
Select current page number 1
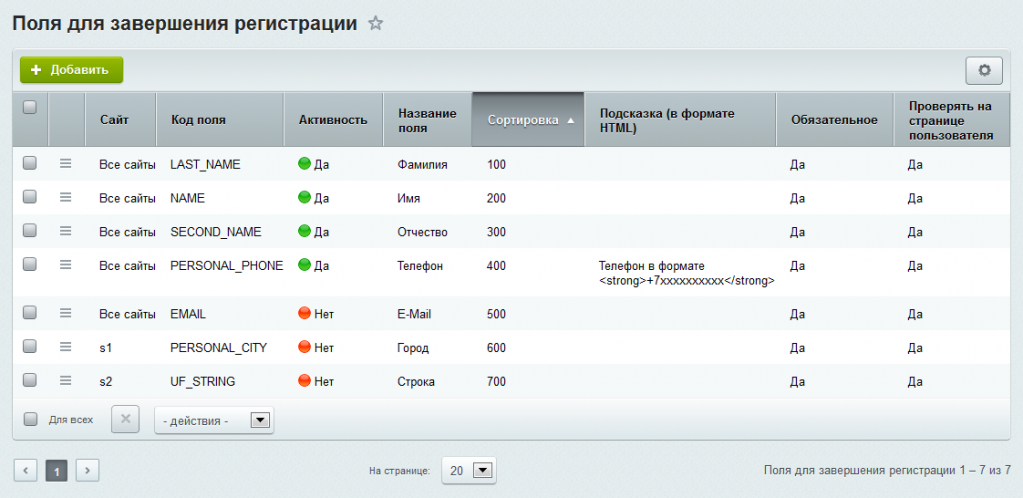pos(57,470)
